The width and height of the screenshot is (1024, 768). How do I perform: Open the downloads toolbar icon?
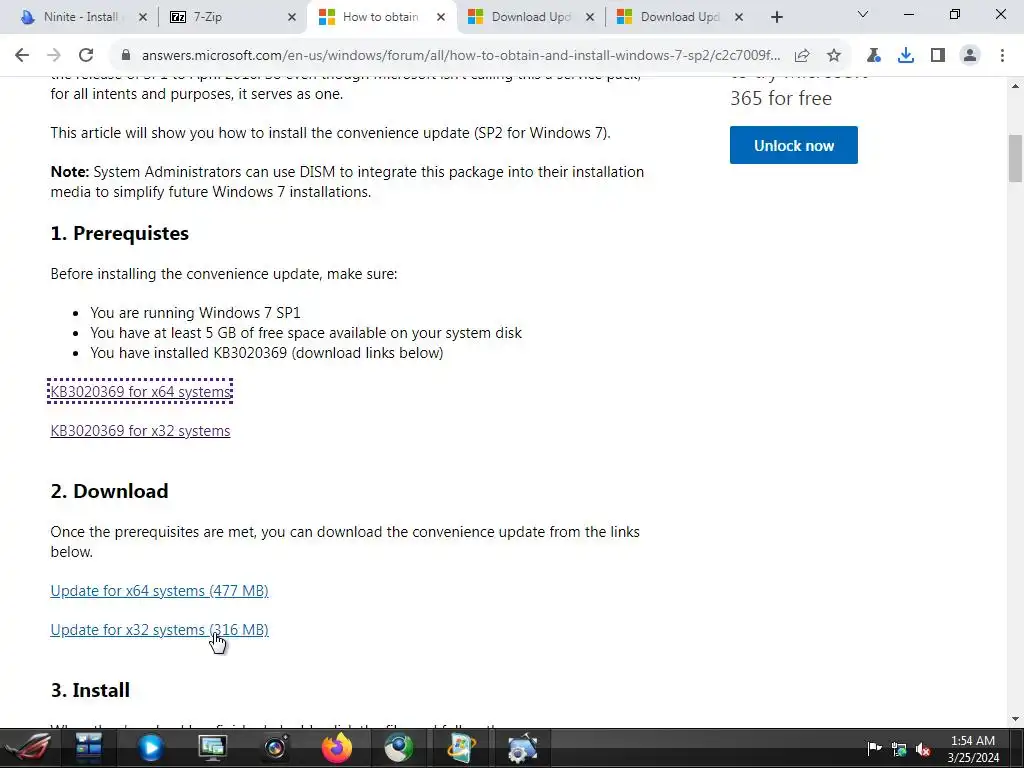pos(906,55)
